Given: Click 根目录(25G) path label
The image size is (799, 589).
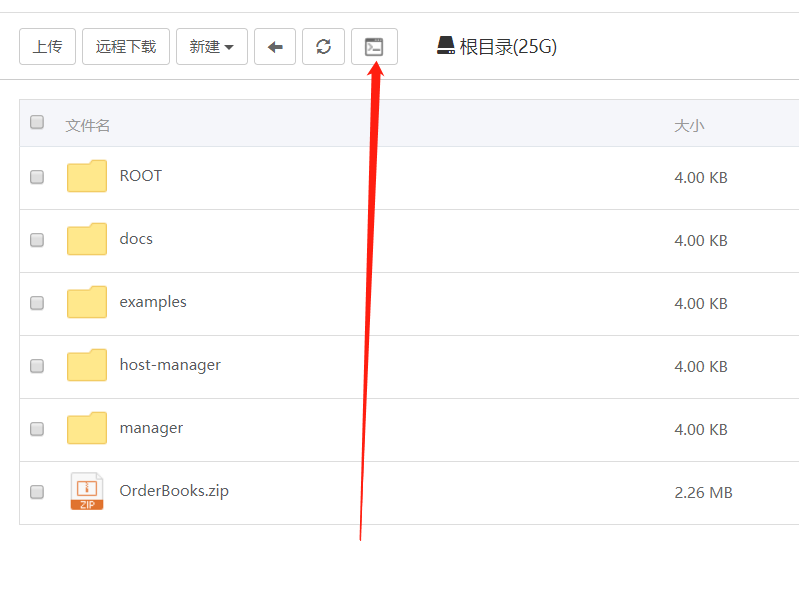Looking at the screenshot, I should coord(508,46).
